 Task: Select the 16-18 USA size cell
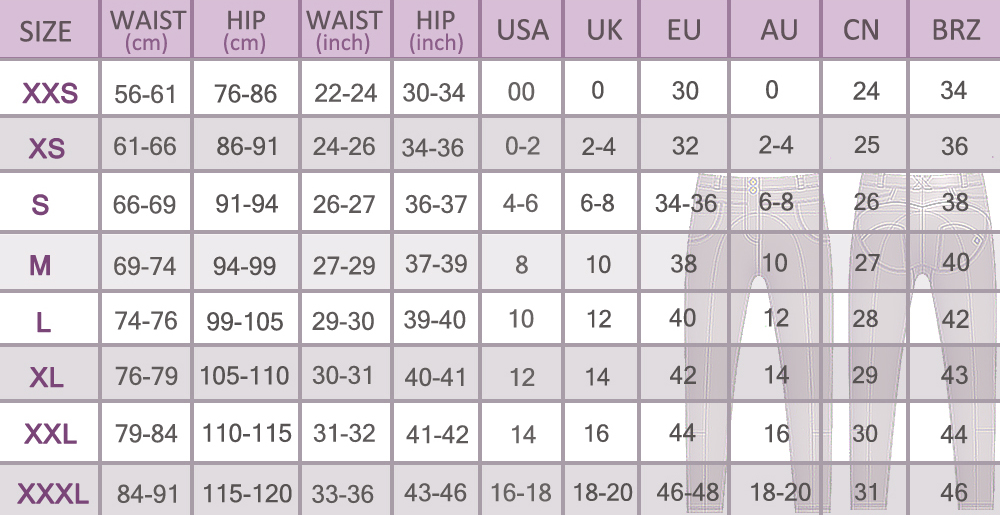521,492
